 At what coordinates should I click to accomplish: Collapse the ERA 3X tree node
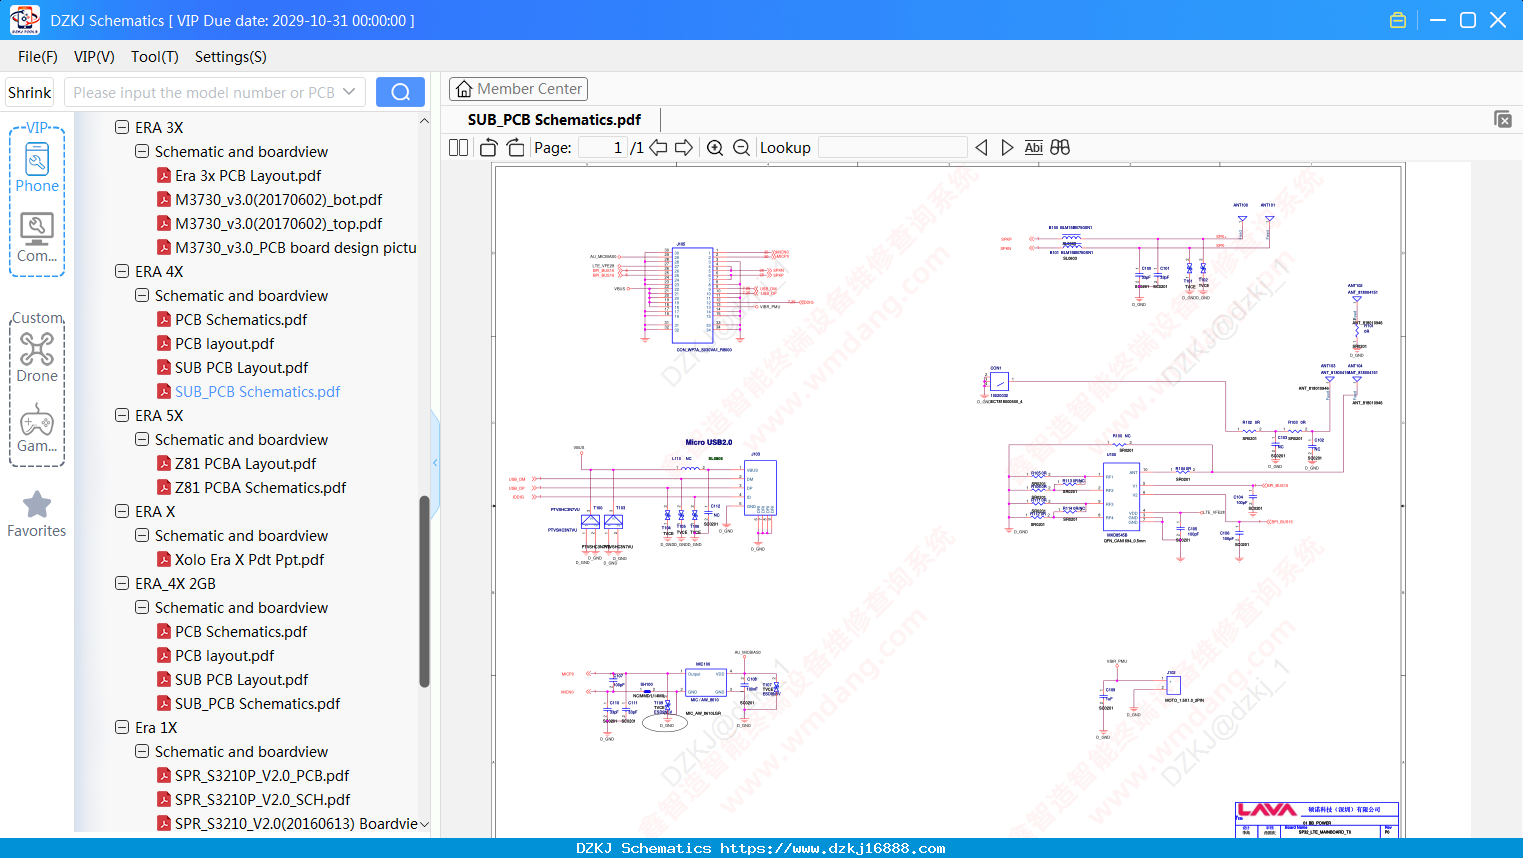122,127
